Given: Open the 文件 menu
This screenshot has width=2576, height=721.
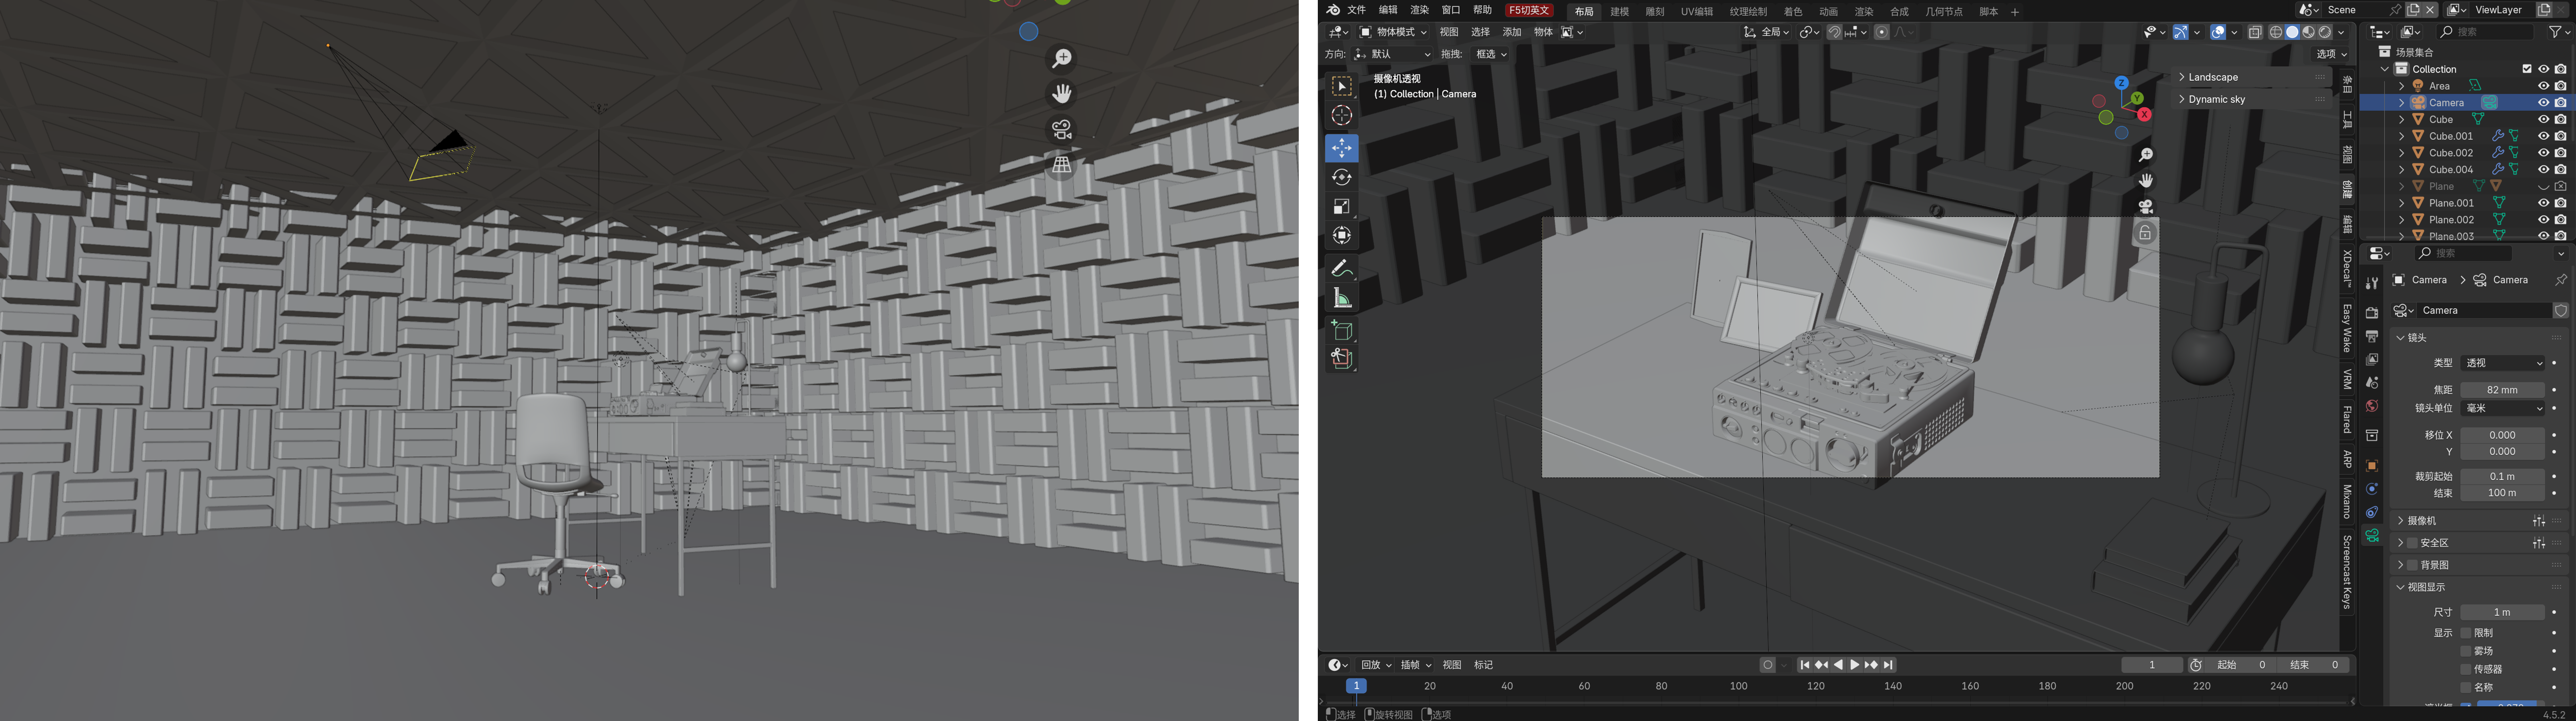Looking at the screenshot, I should click(x=1356, y=10).
